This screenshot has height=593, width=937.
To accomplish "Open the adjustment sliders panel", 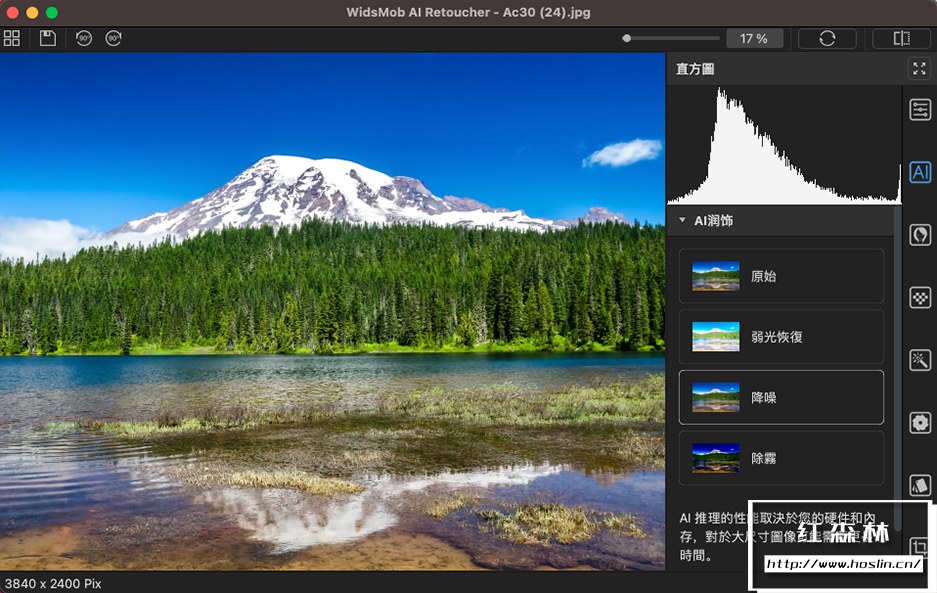I will coord(920,110).
